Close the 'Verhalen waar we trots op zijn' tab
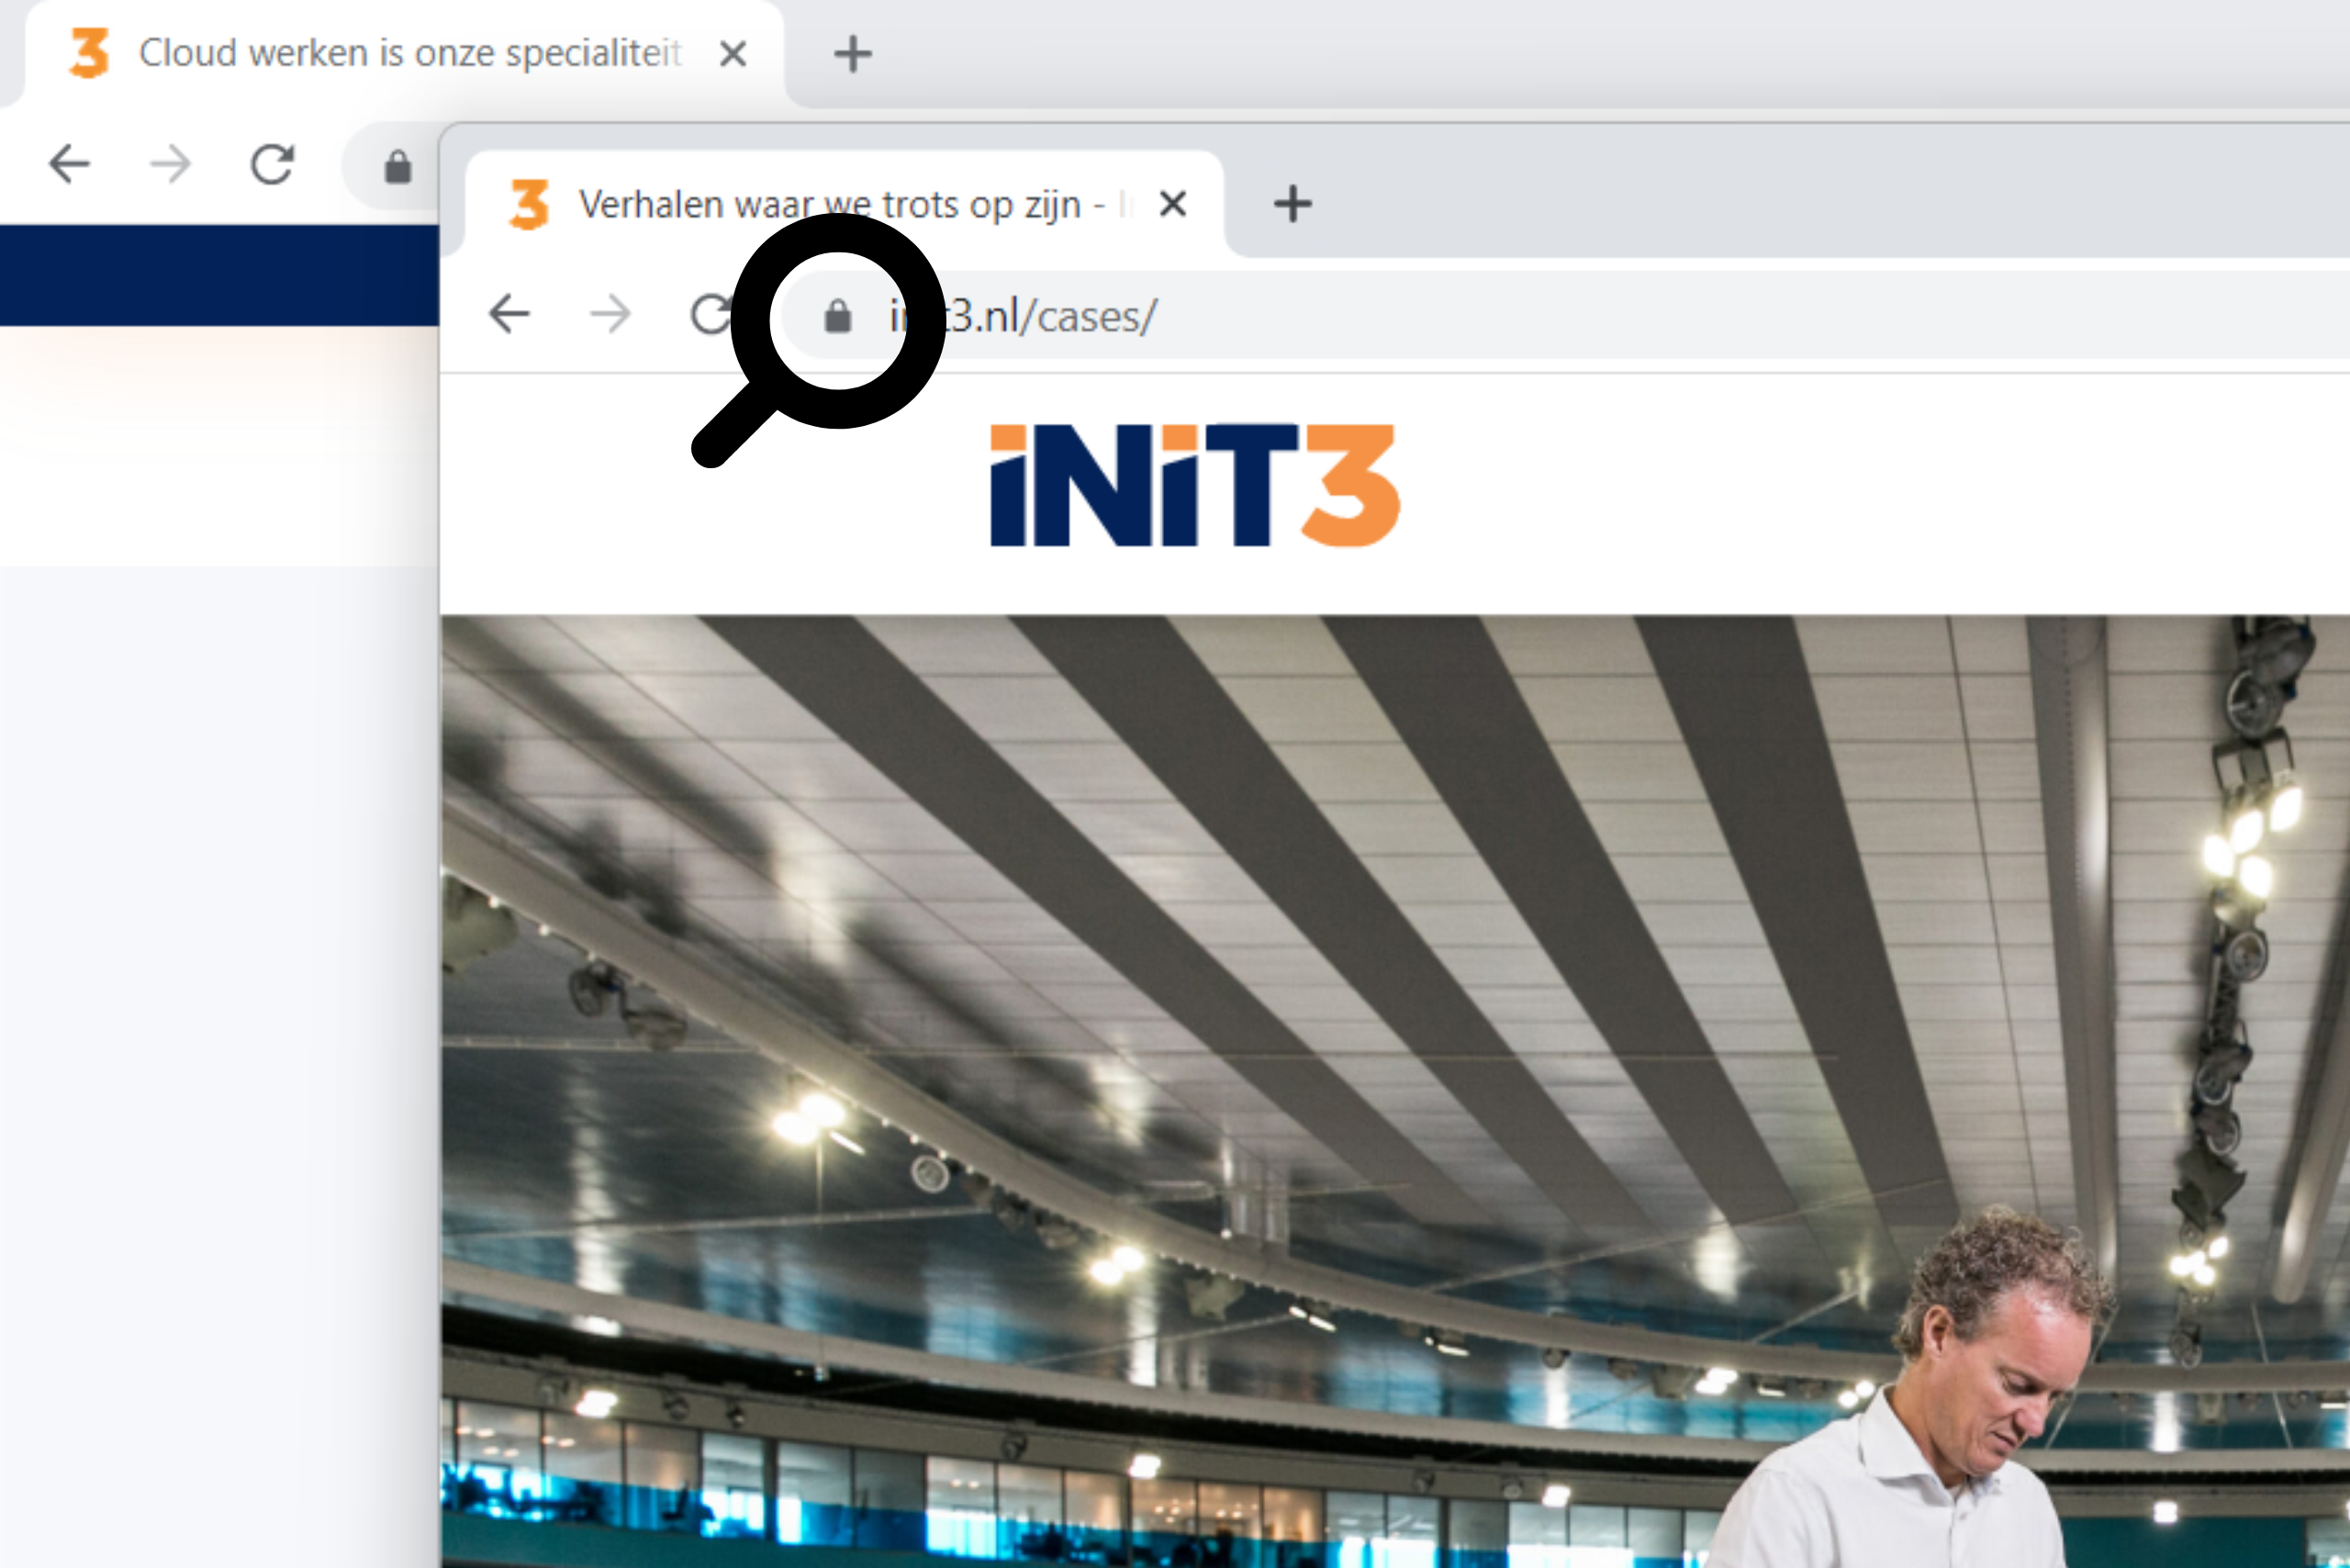The height and width of the screenshot is (1568, 2350). [x=1173, y=204]
